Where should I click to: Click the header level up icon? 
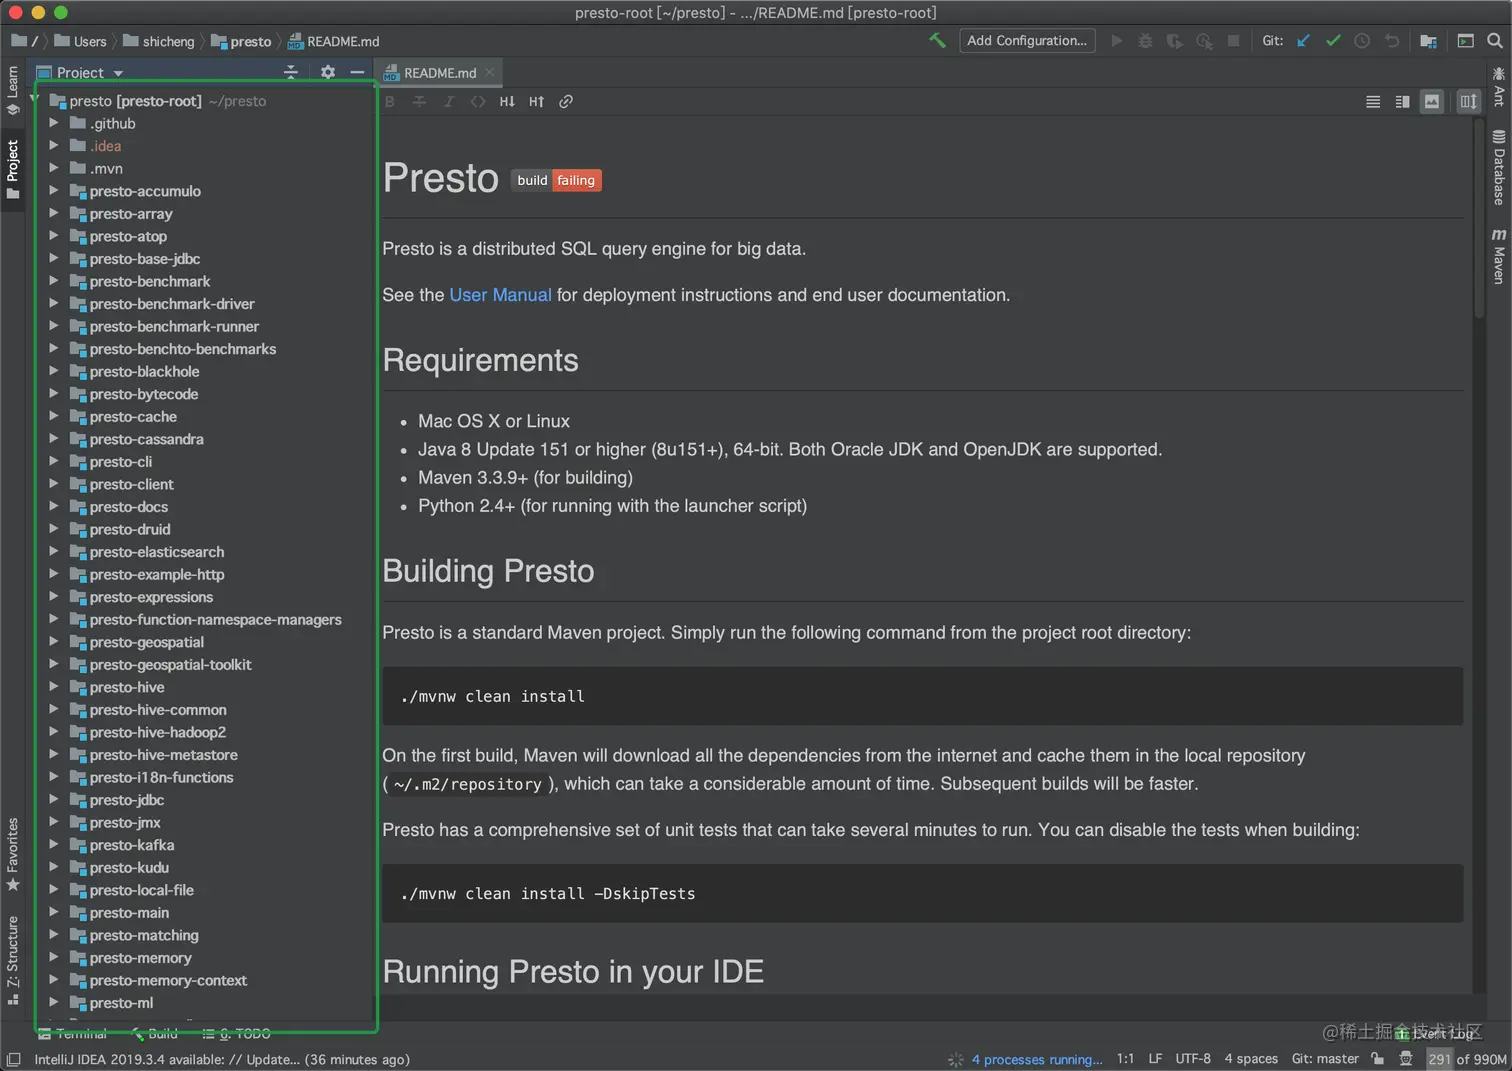(x=537, y=102)
